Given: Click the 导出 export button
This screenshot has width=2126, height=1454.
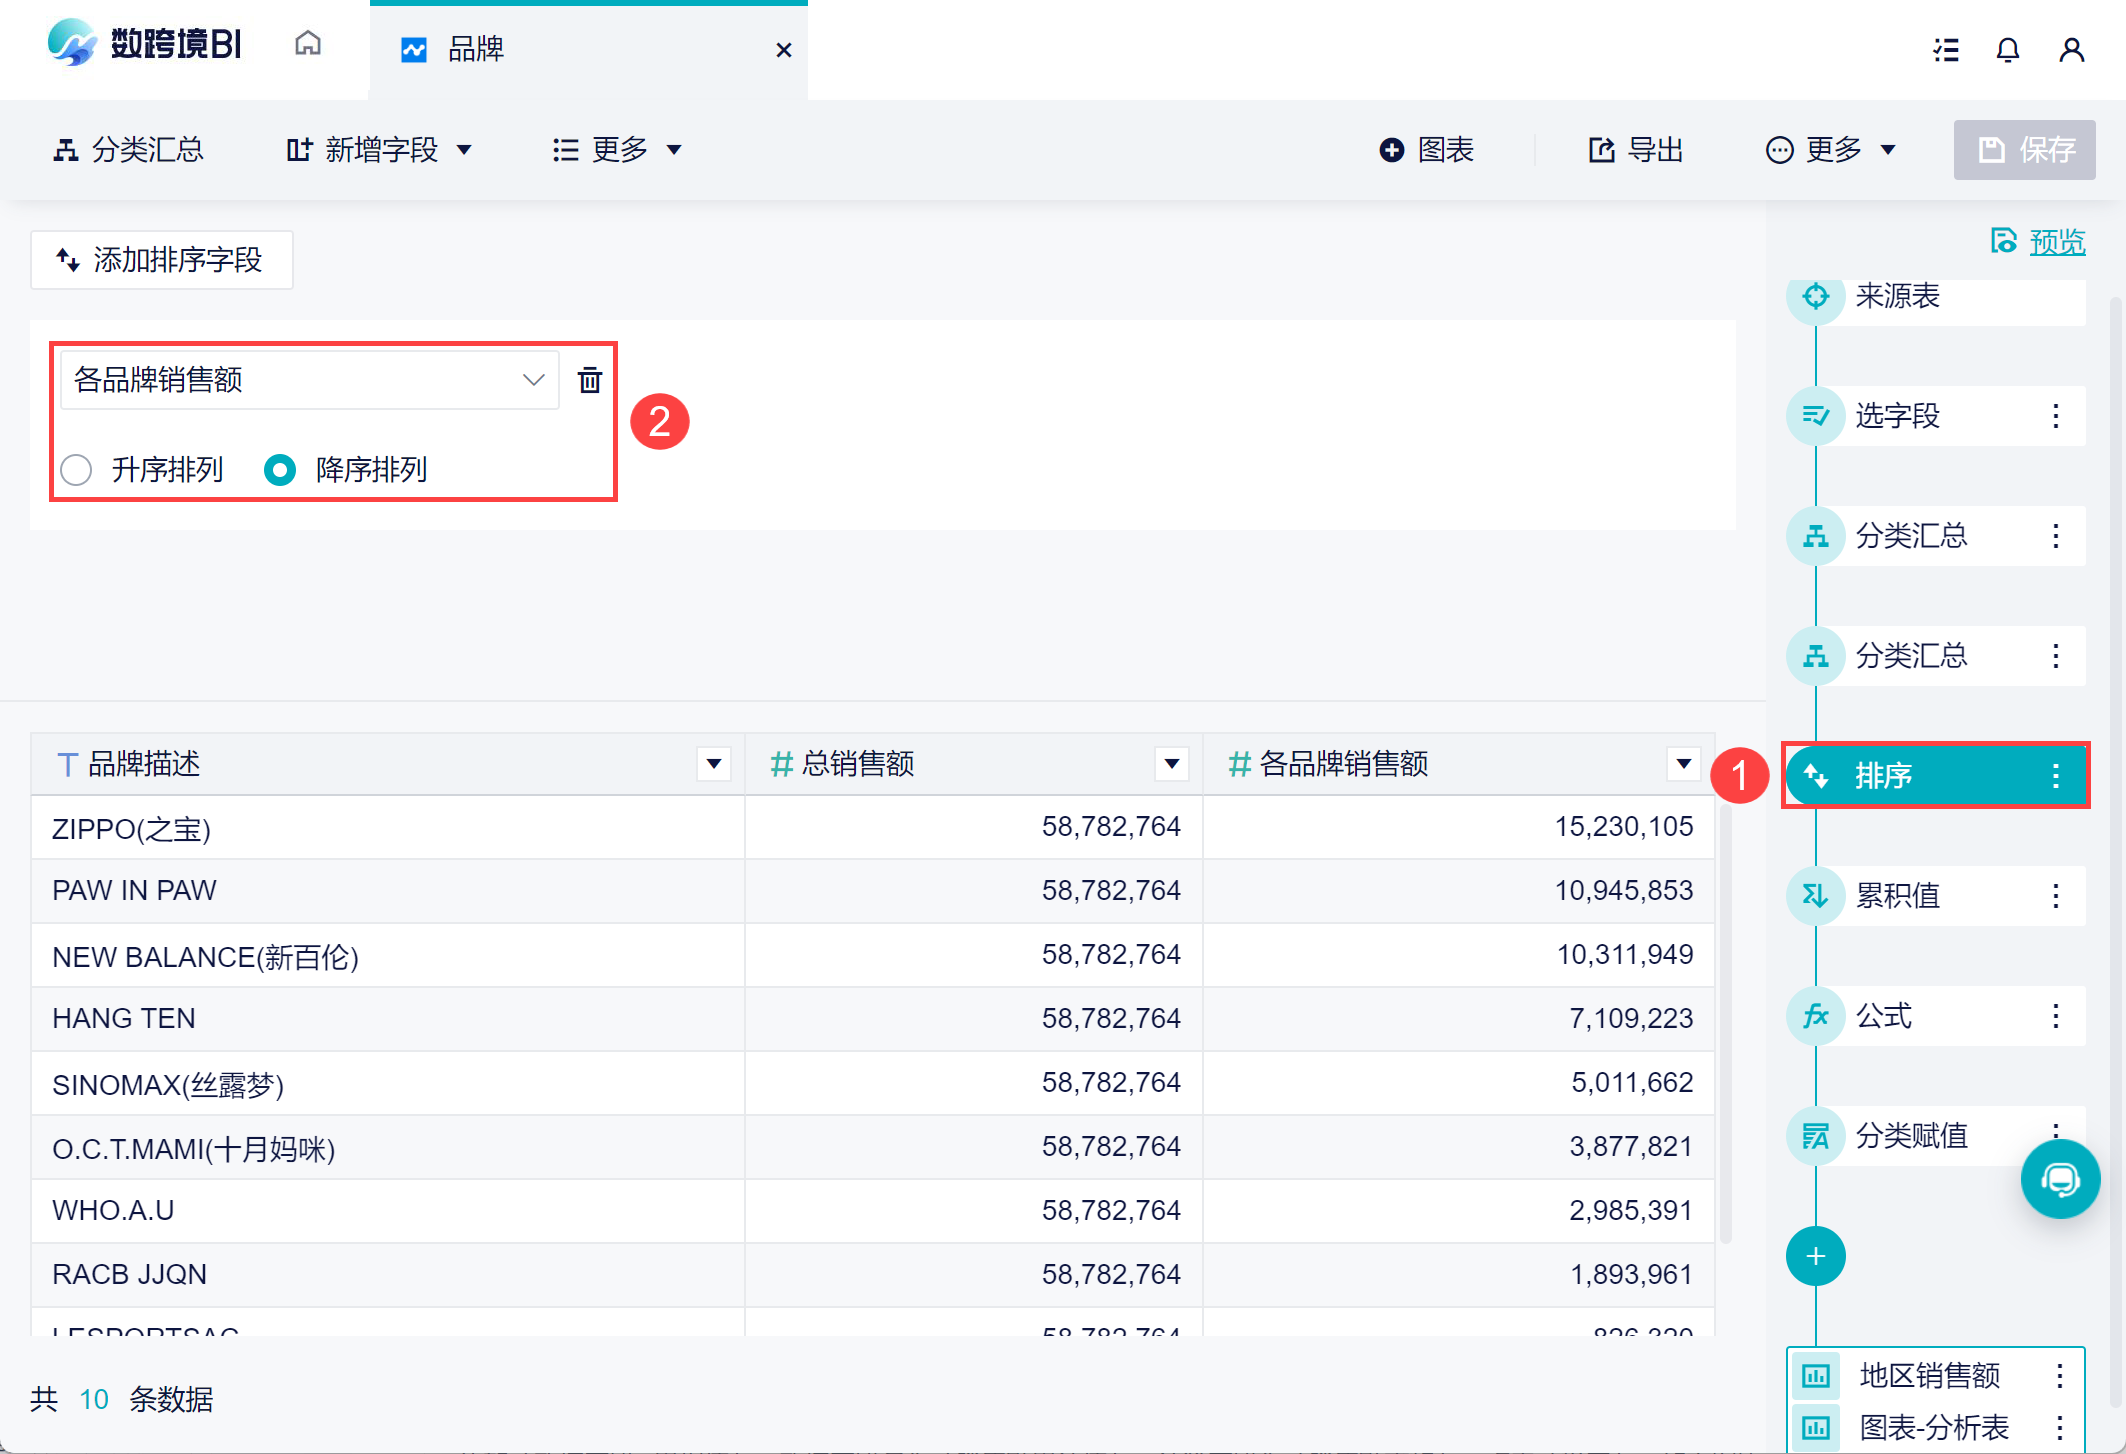Looking at the screenshot, I should (x=1636, y=150).
